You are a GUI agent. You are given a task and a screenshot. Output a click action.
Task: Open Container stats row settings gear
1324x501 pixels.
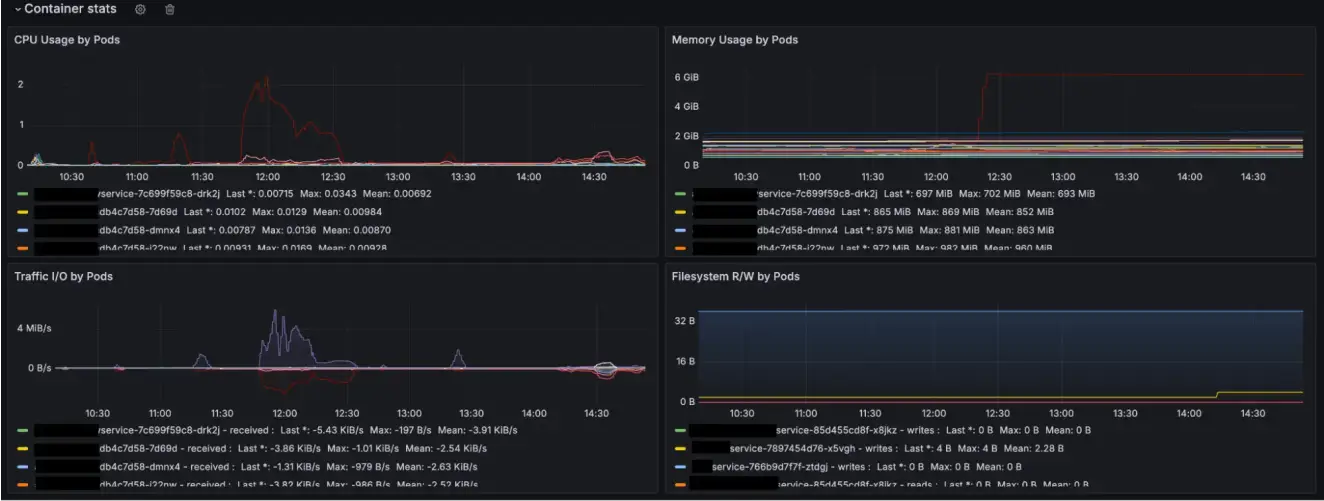pos(140,9)
